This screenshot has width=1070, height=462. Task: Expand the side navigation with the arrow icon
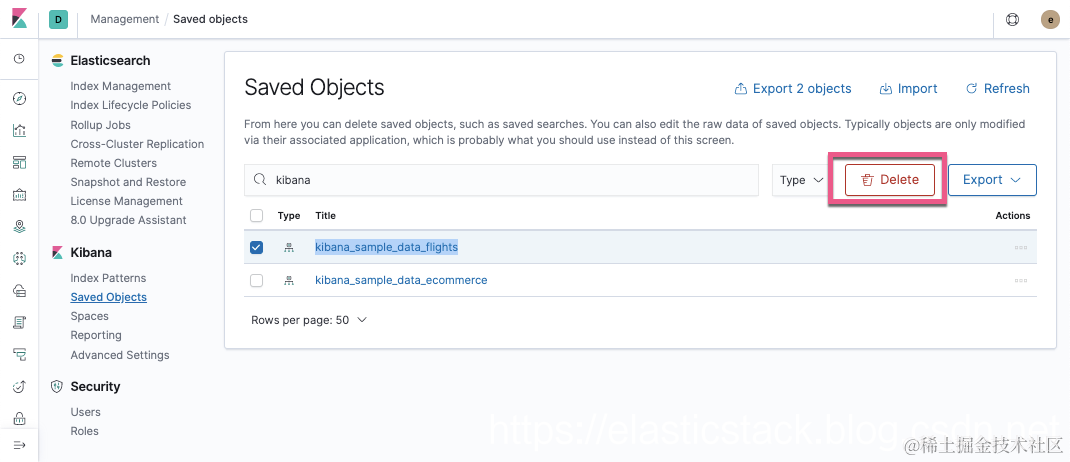[19, 445]
